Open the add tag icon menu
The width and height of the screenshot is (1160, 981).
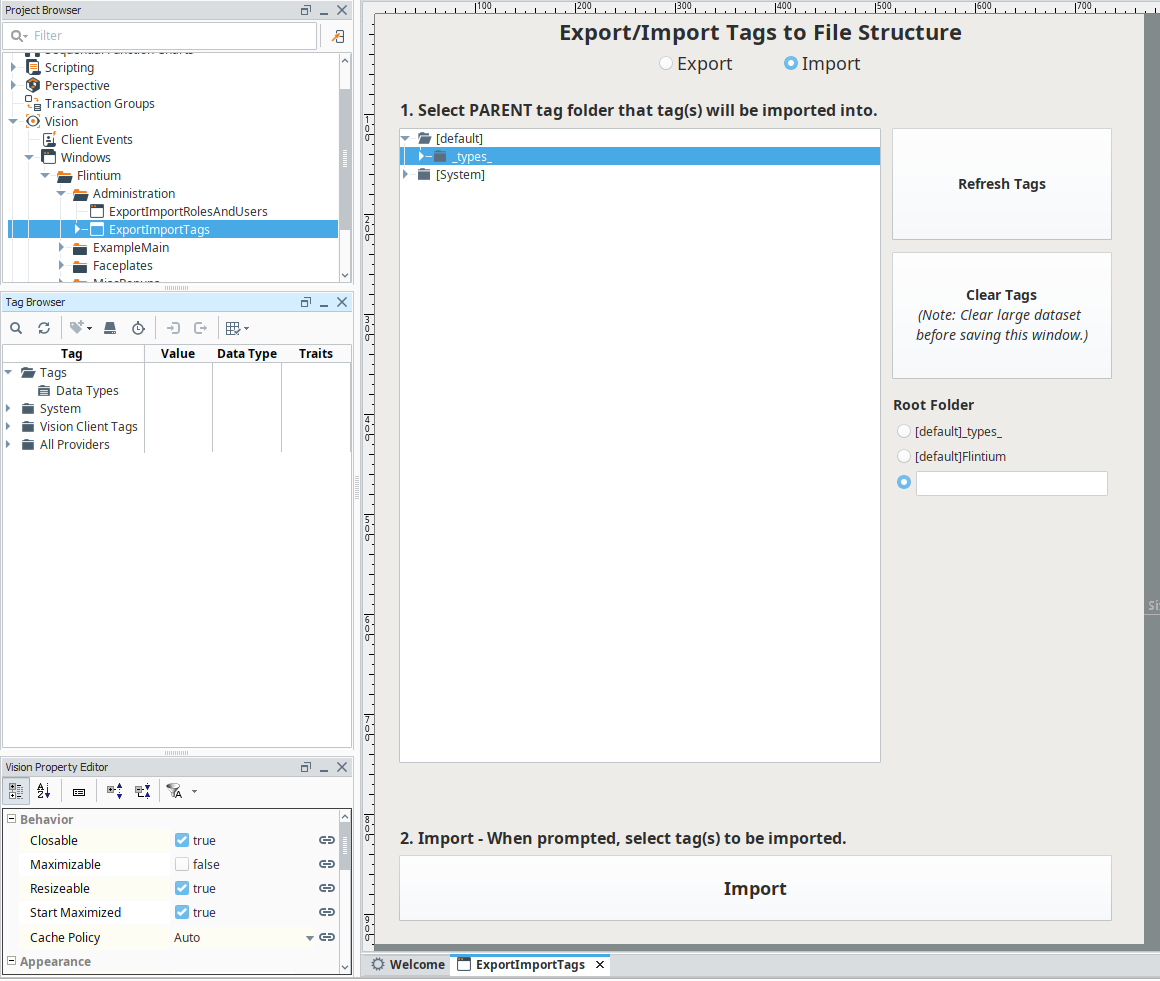tap(80, 328)
